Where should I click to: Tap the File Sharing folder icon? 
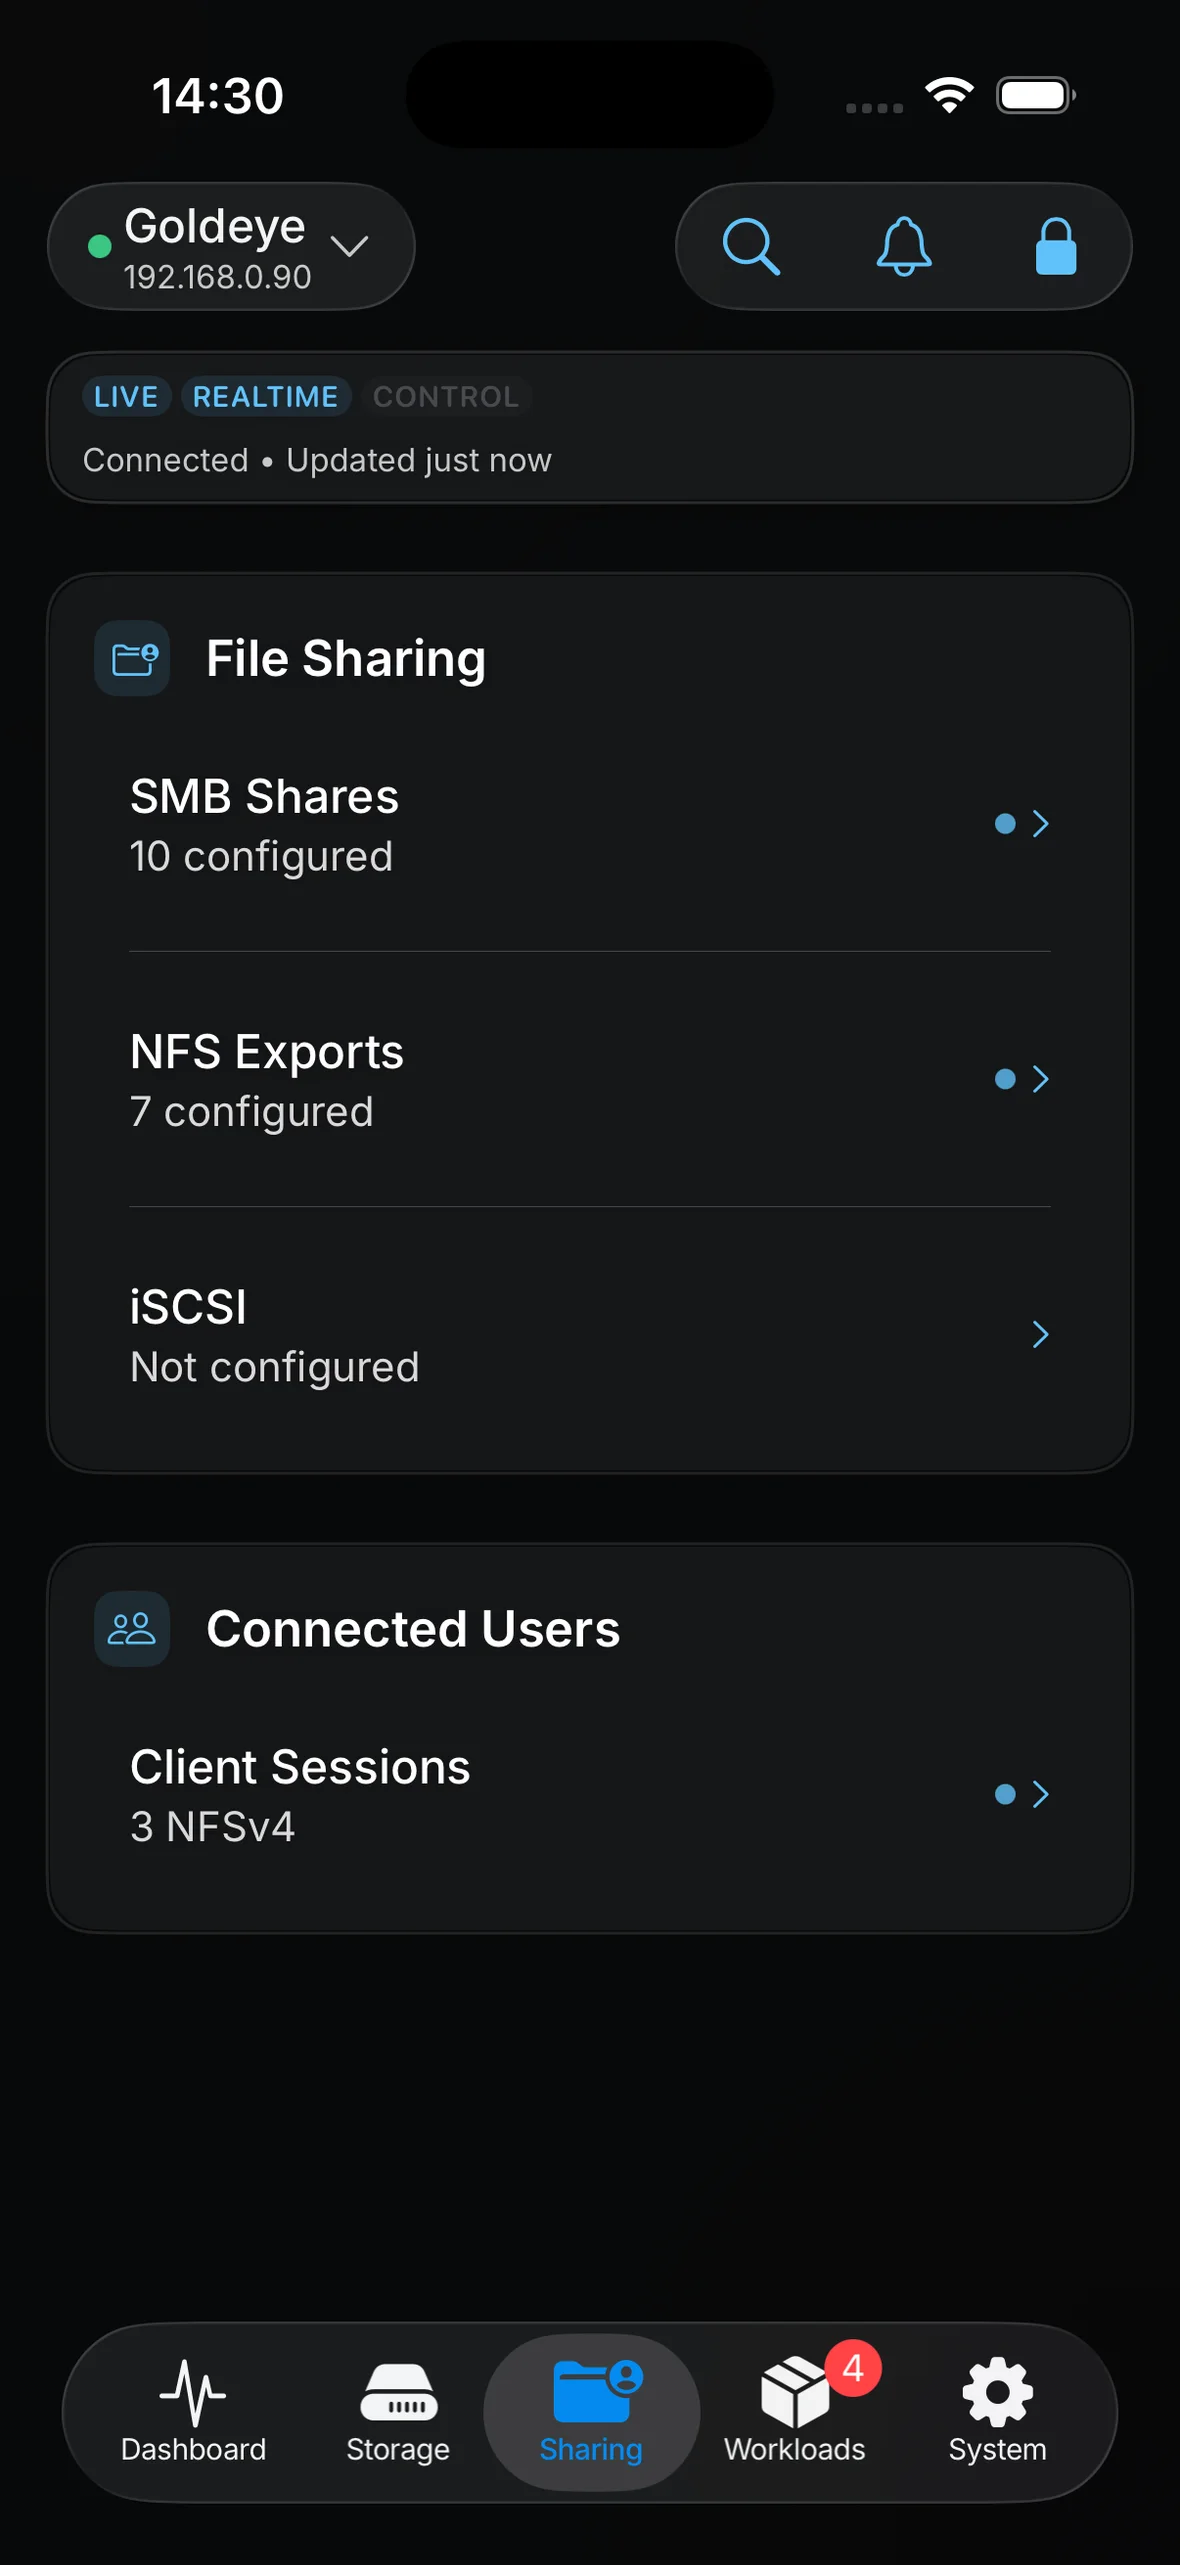coord(132,658)
